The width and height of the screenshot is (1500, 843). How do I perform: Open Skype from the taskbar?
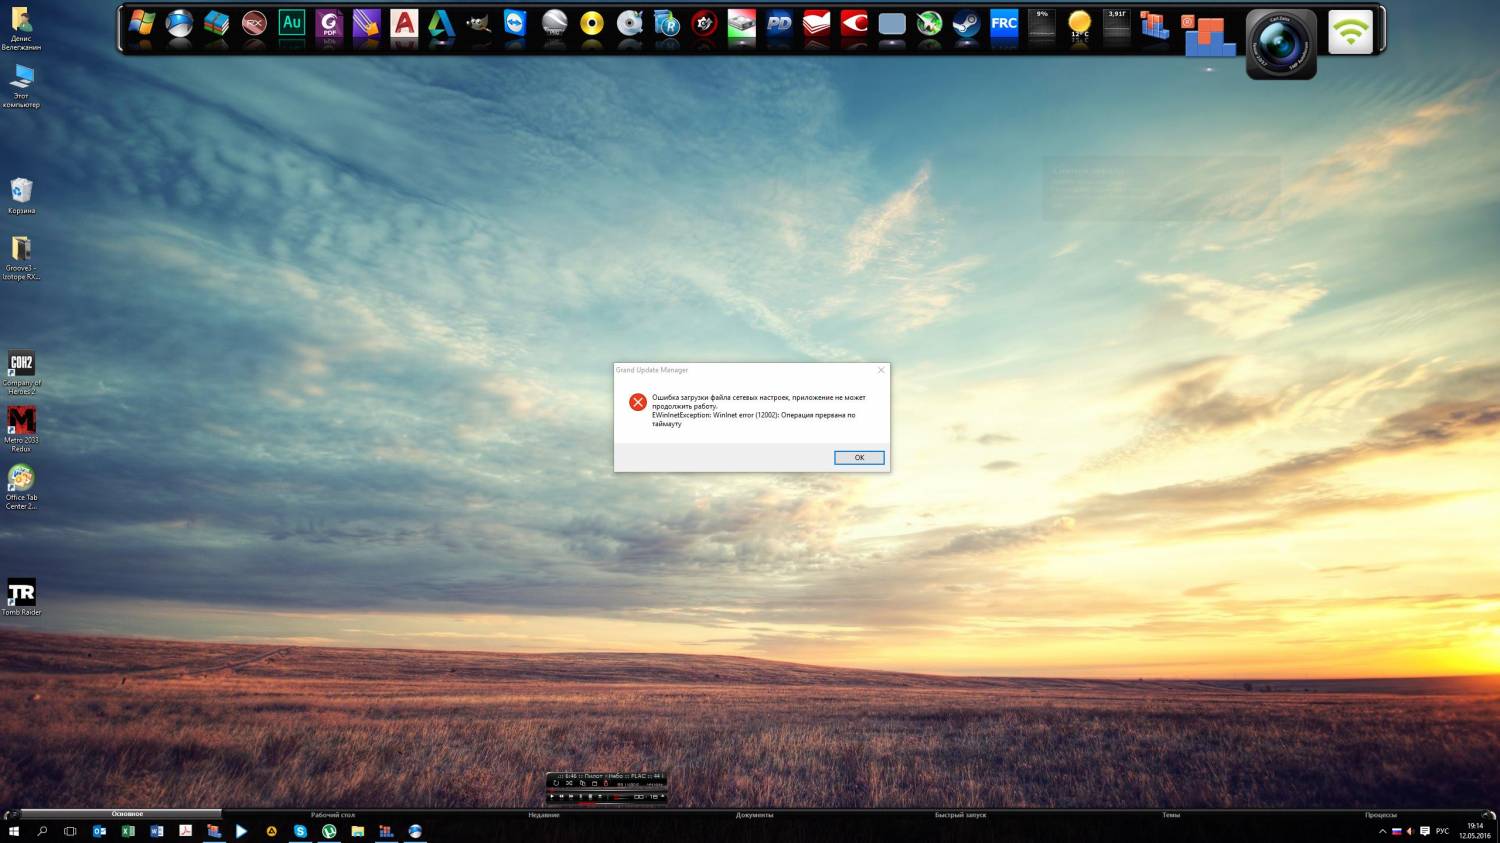[x=300, y=831]
